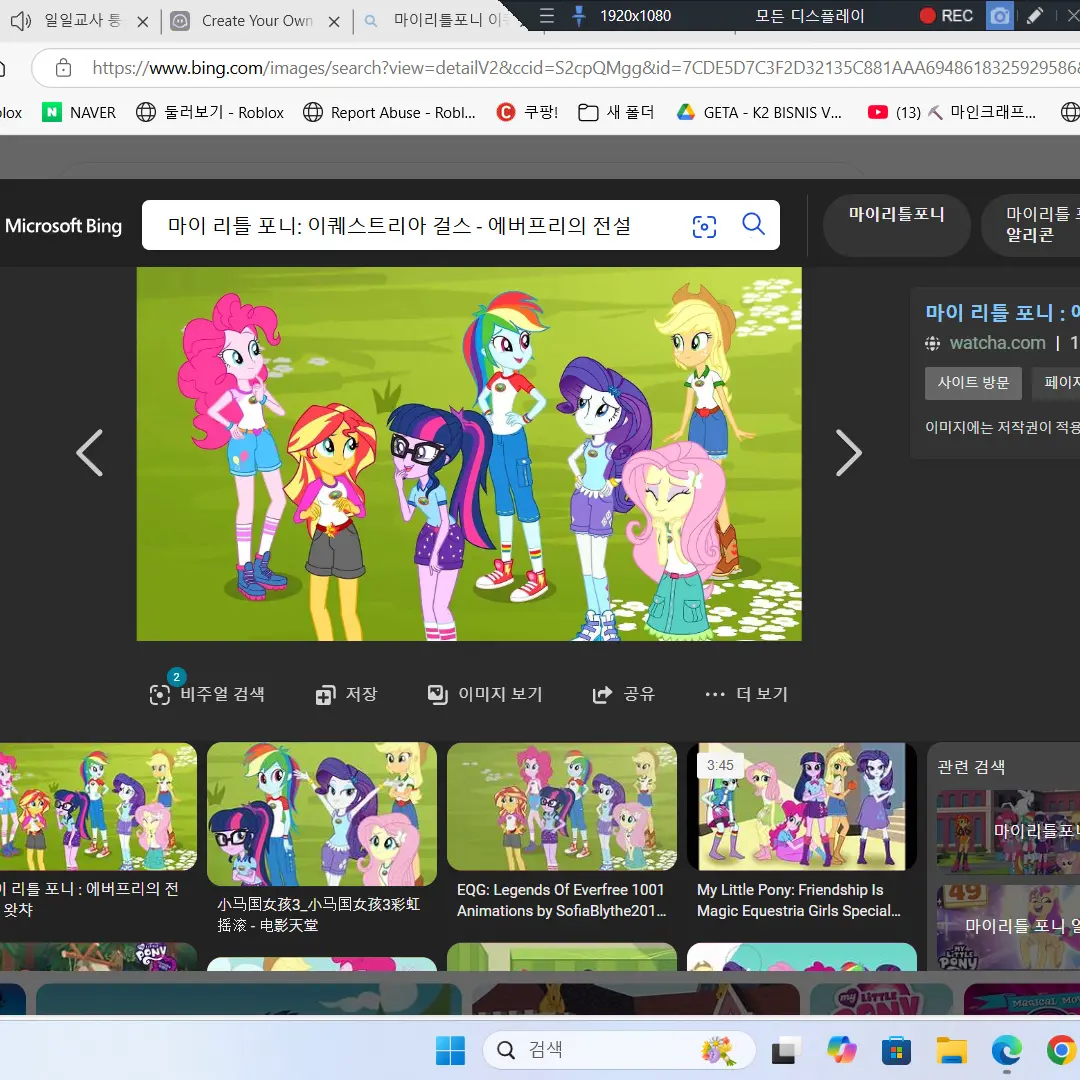This screenshot has width=1080, height=1080.
Task: Open the recorder hamburger menu
Action: pyautogui.click(x=547, y=15)
